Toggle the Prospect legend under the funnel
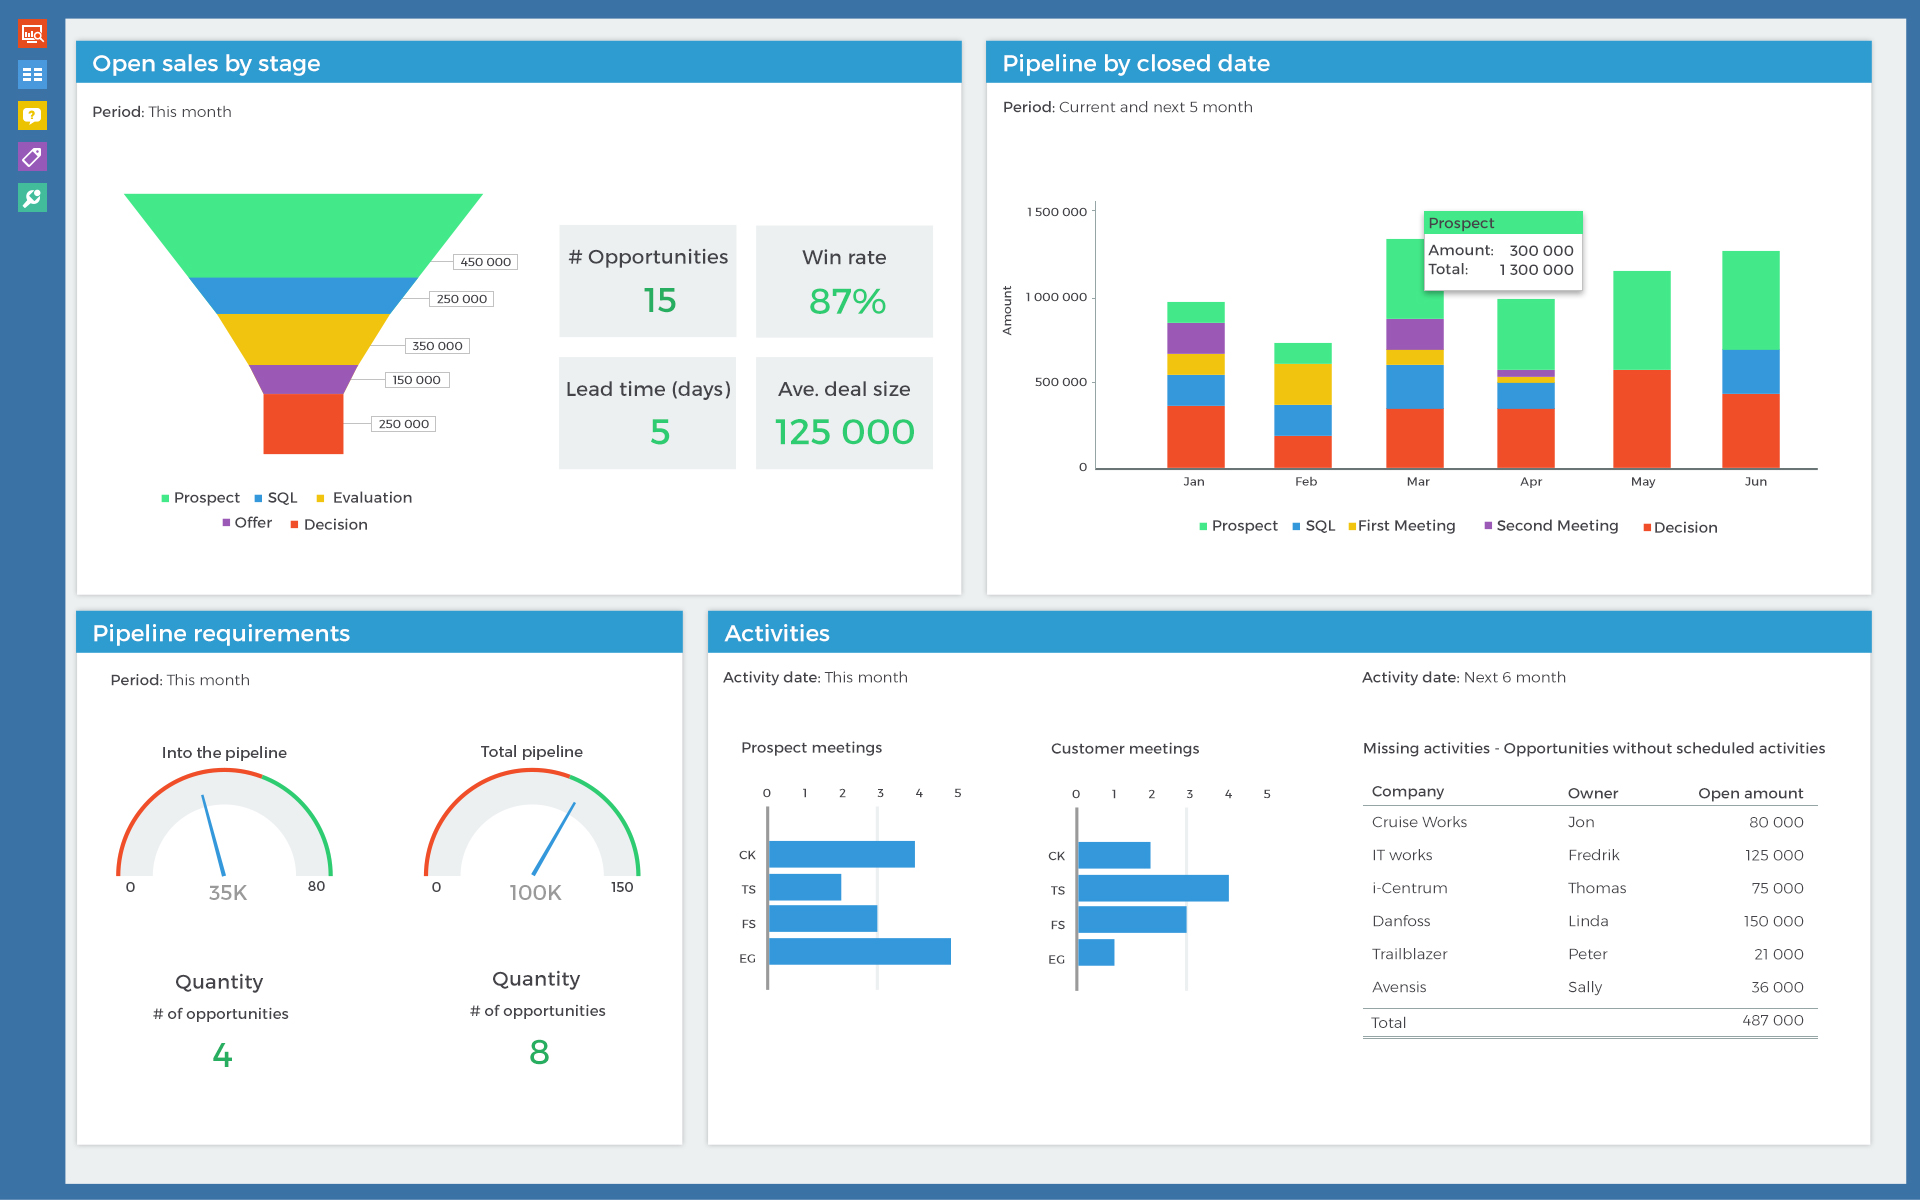The width and height of the screenshot is (1920, 1200). [x=200, y=497]
